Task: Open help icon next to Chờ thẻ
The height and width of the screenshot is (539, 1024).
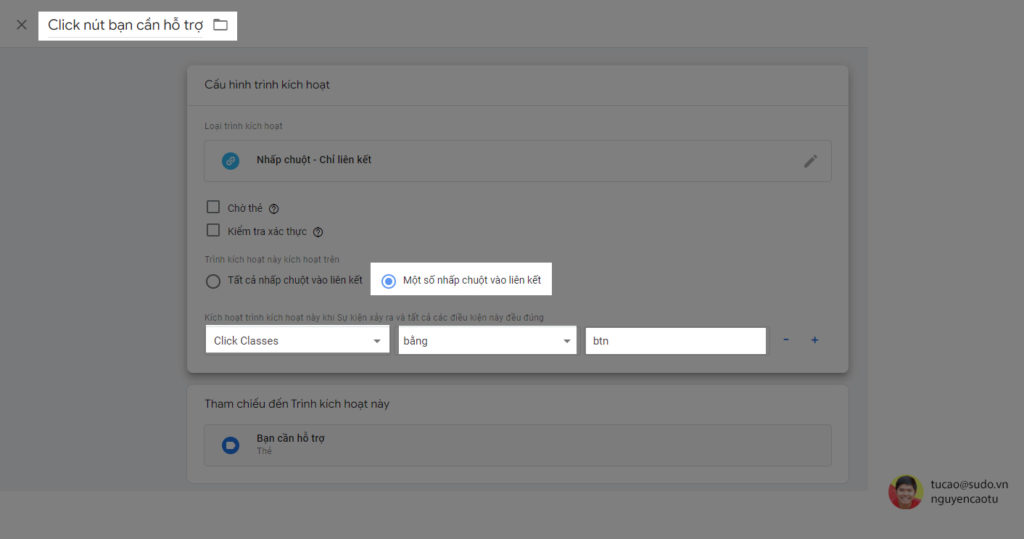Action: (274, 209)
